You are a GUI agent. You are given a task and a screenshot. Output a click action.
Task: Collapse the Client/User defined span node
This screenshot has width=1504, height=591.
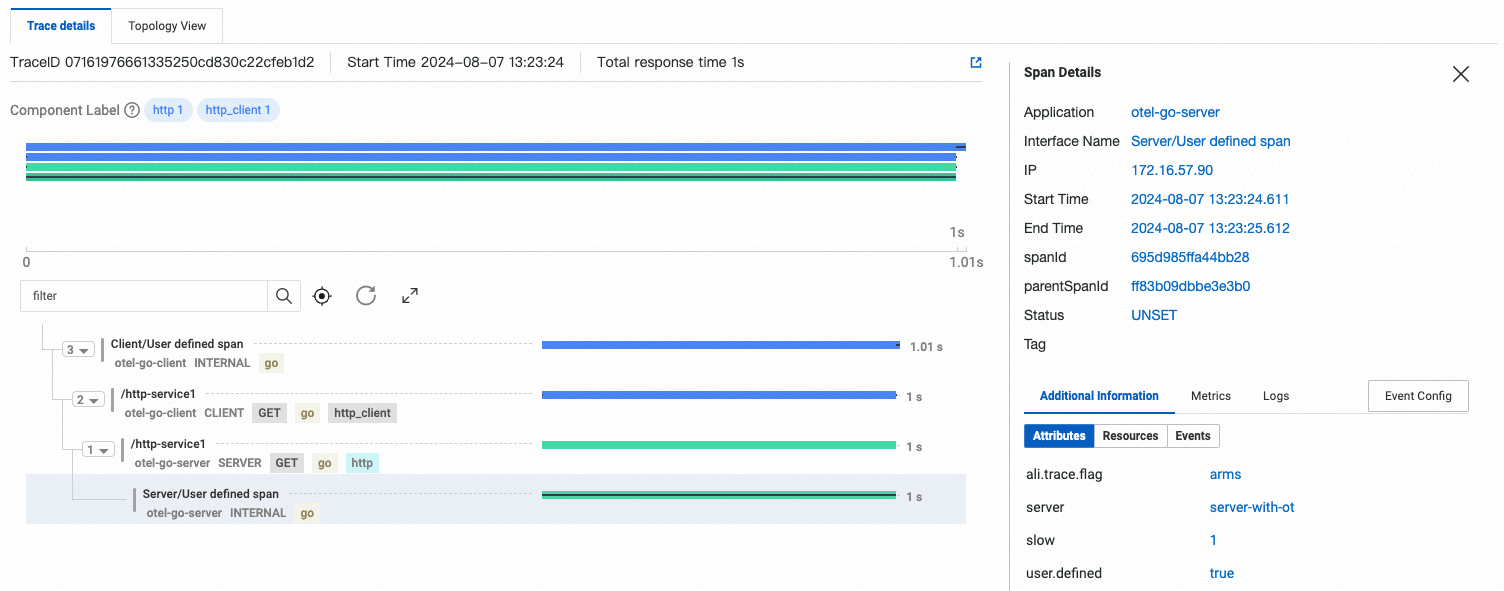[x=78, y=350]
